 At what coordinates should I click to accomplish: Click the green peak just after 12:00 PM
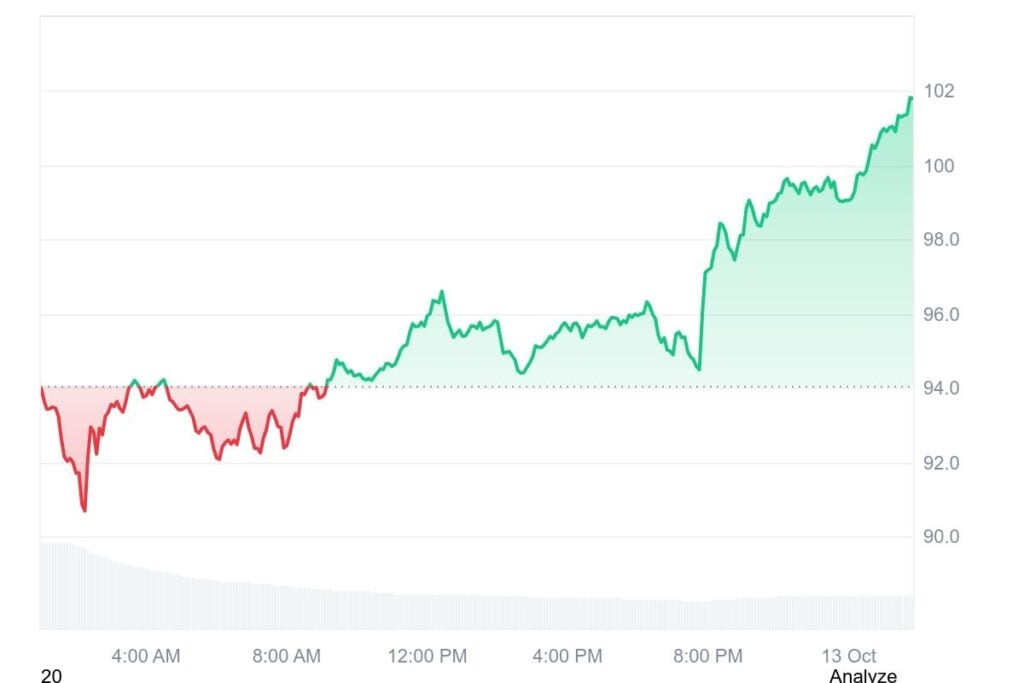point(441,292)
